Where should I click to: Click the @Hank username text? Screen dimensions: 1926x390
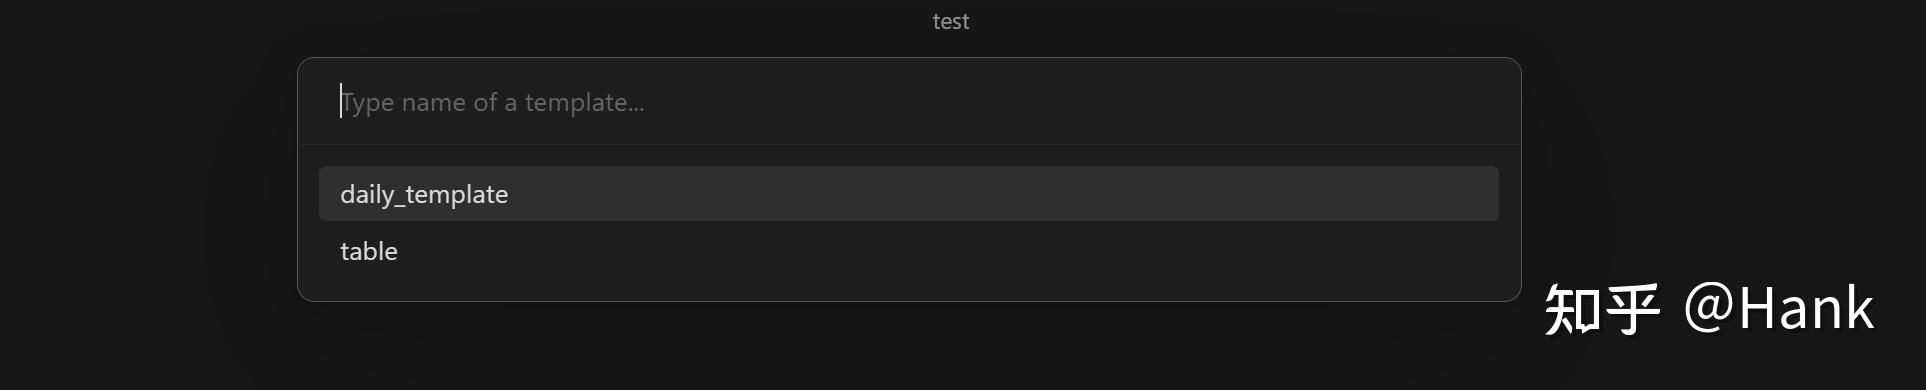pyautogui.click(x=1778, y=308)
